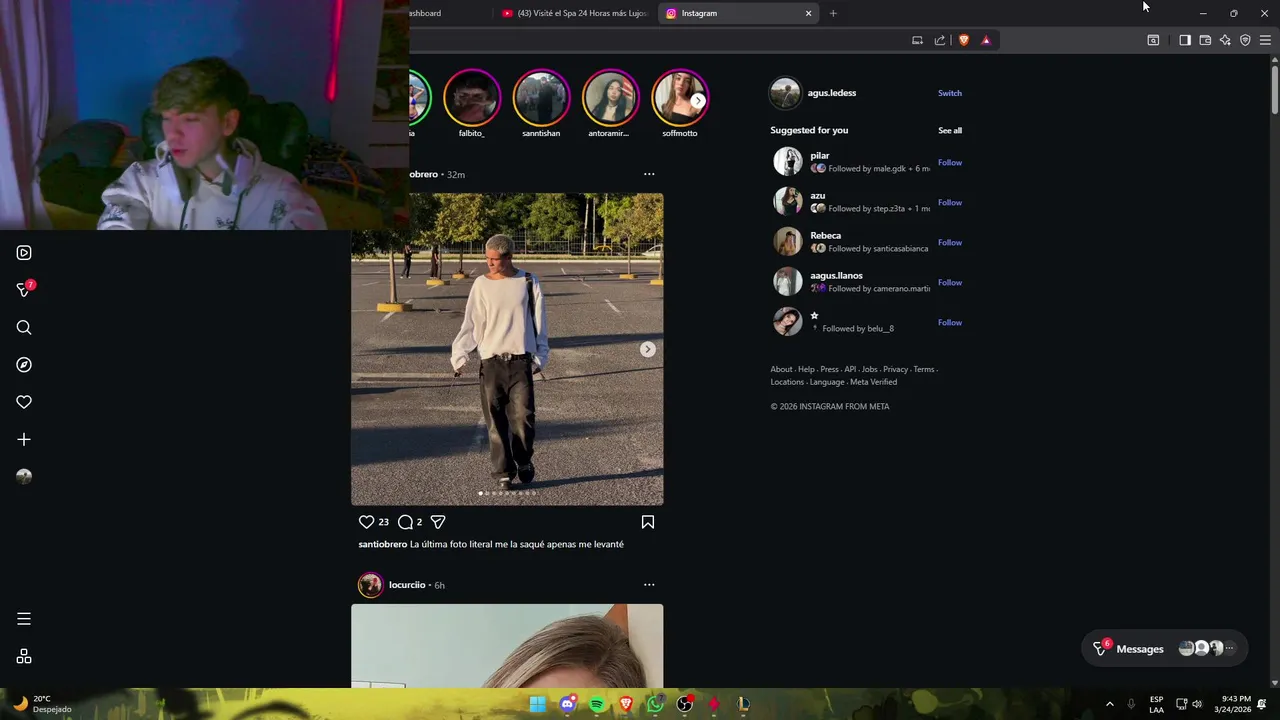
Task: Open the More hamburger menu in sidebar
Action: tap(24, 619)
